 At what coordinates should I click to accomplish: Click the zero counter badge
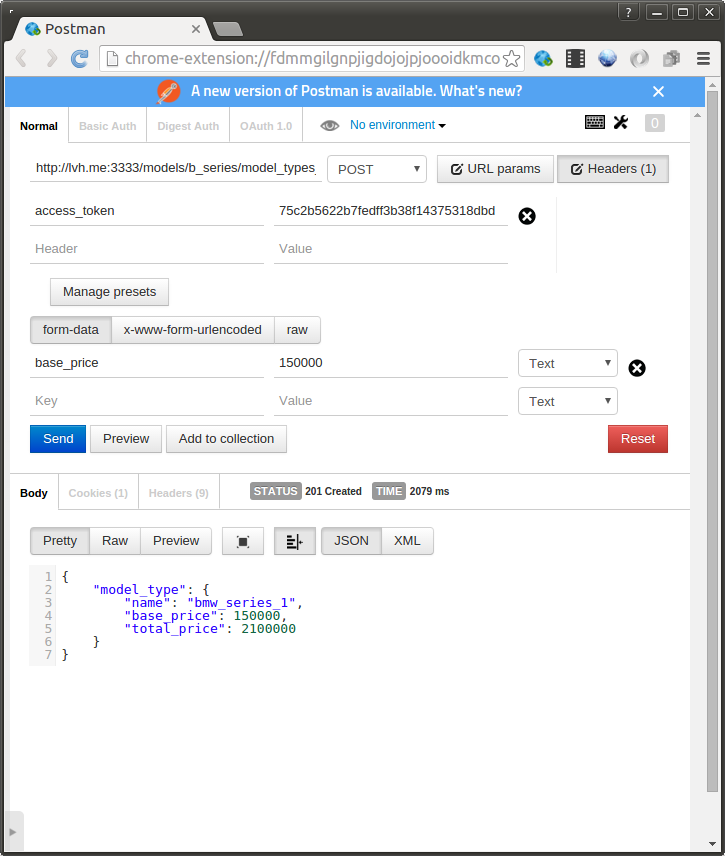[655, 123]
